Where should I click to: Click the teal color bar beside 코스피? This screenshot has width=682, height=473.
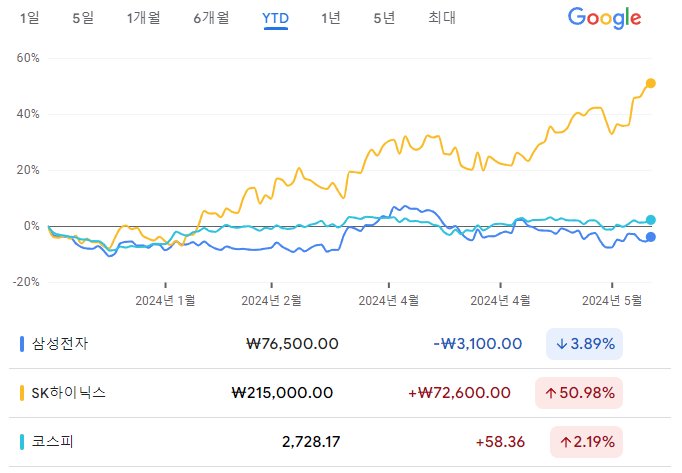(x=22, y=442)
